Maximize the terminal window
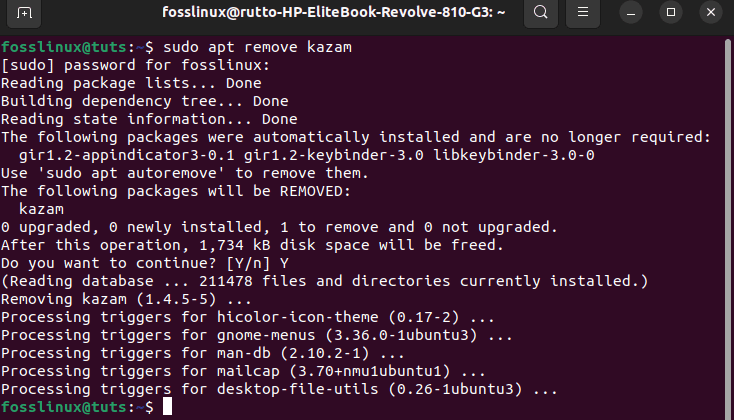734x420 pixels. click(x=671, y=13)
